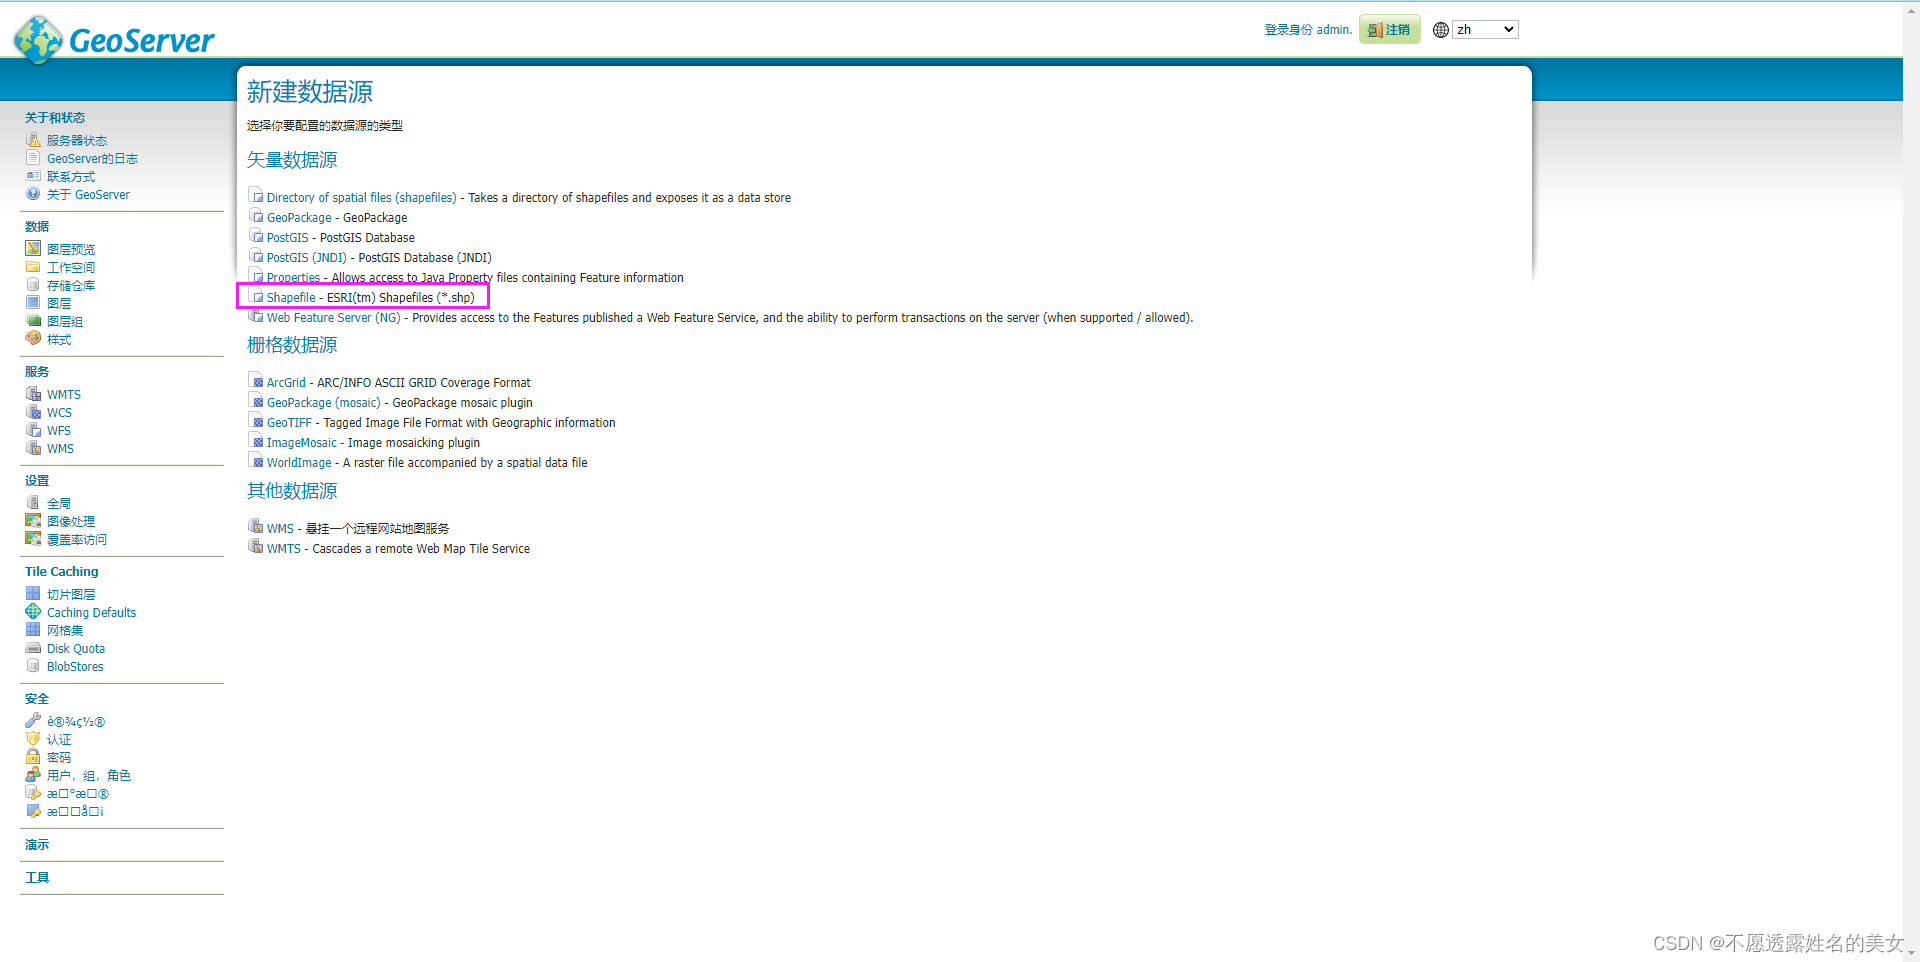Open Directory of spatial files (shapefiles) link
Viewport: 1920px width, 962px height.
coord(361,198)
